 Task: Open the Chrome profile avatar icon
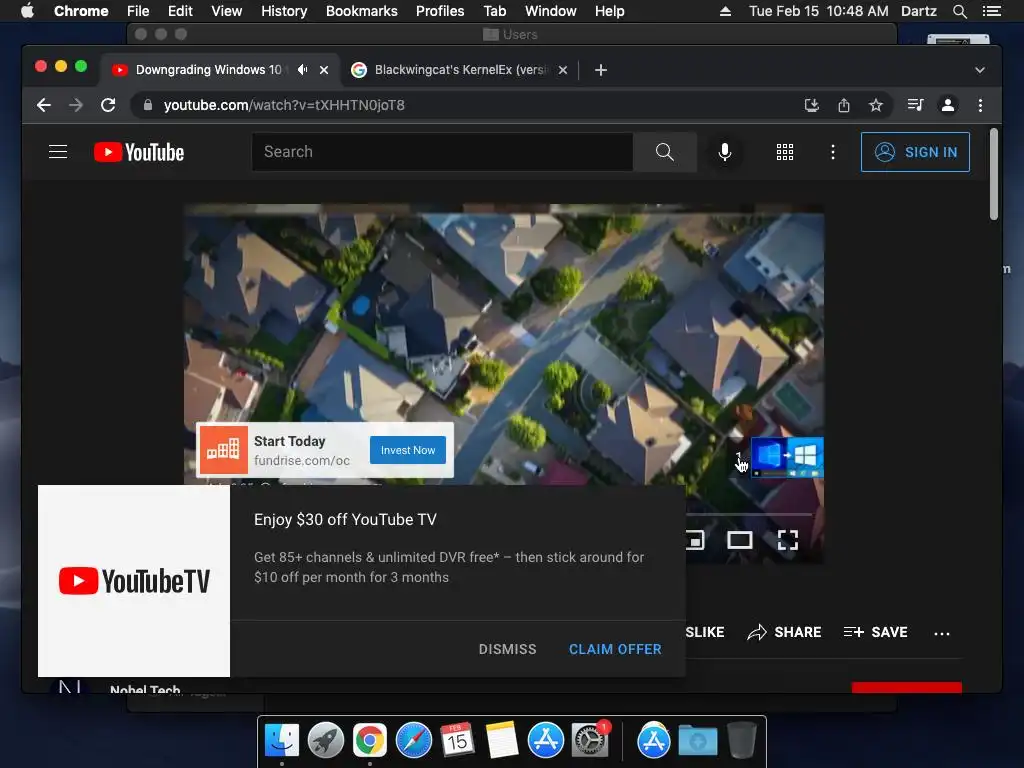click(x=948, y=105)
